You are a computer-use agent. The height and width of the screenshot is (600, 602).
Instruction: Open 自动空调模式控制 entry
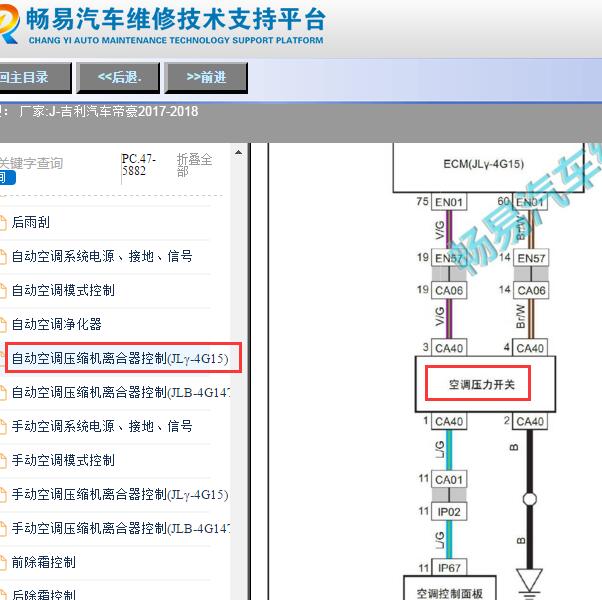tap(63, 290)
